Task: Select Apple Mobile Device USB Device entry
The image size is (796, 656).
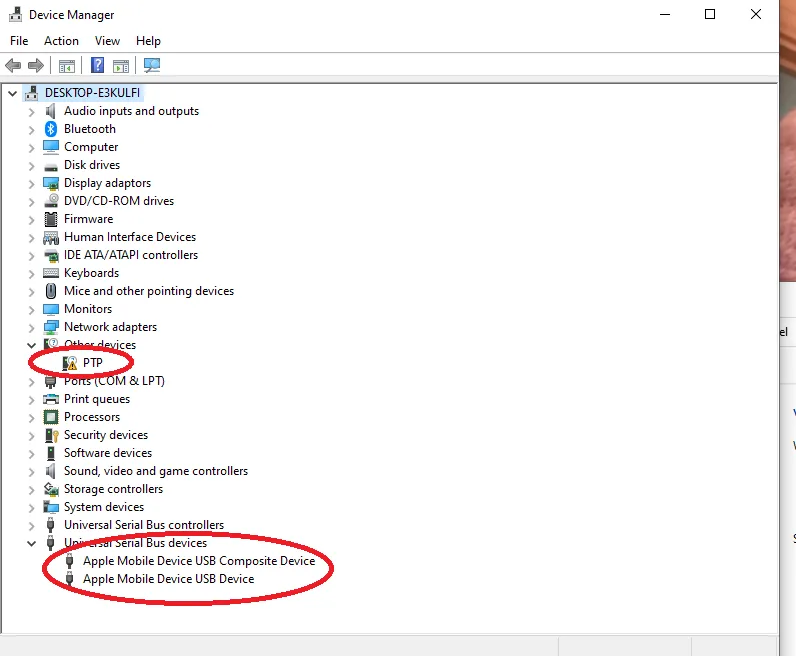Action: pyautogui.click(x=169, y=579)
